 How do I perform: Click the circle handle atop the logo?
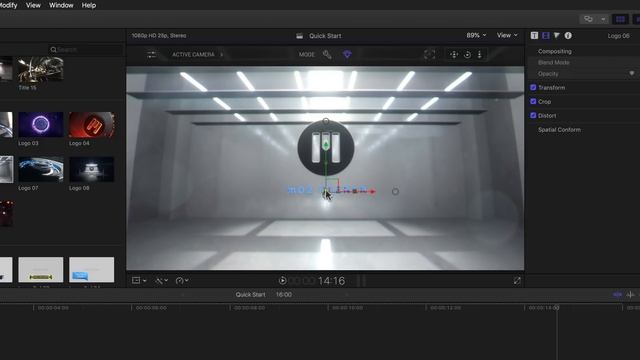pyautogui.click(x=326, y=121)
